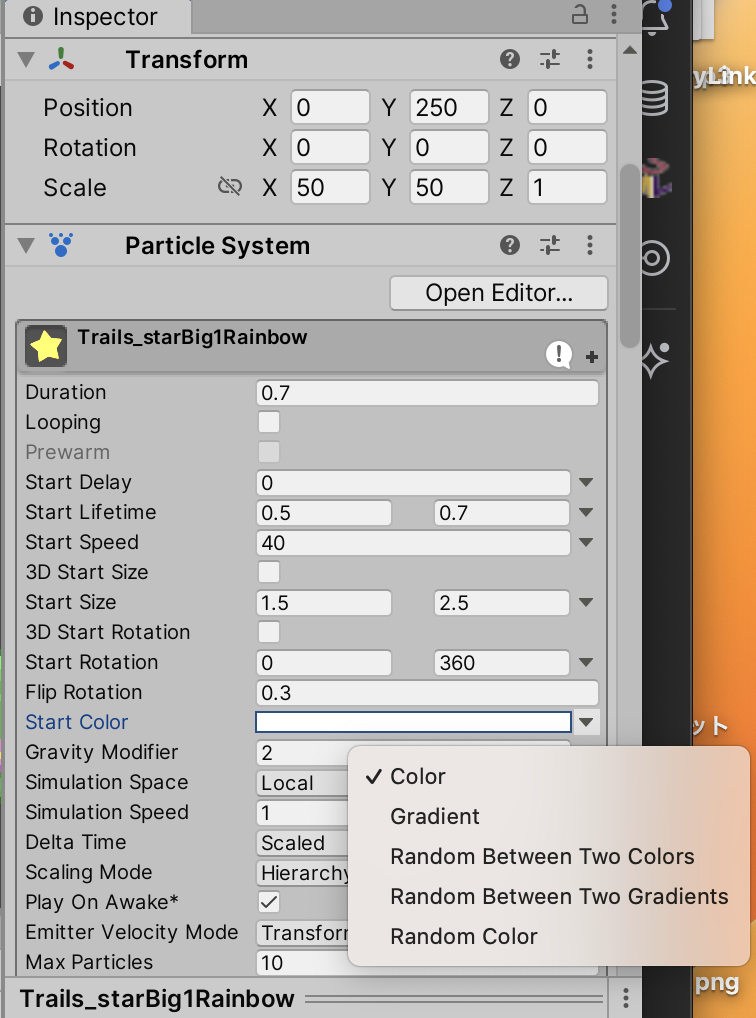756x1018 pixels.
Task: Click the Transform component help icon
Action: (x=509, y=59)
